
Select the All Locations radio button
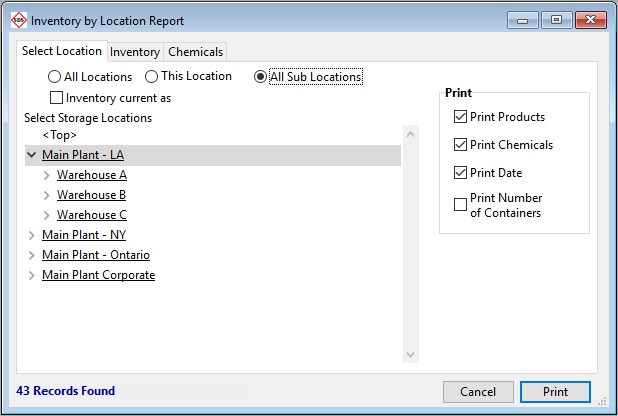(x=55, y=77)
